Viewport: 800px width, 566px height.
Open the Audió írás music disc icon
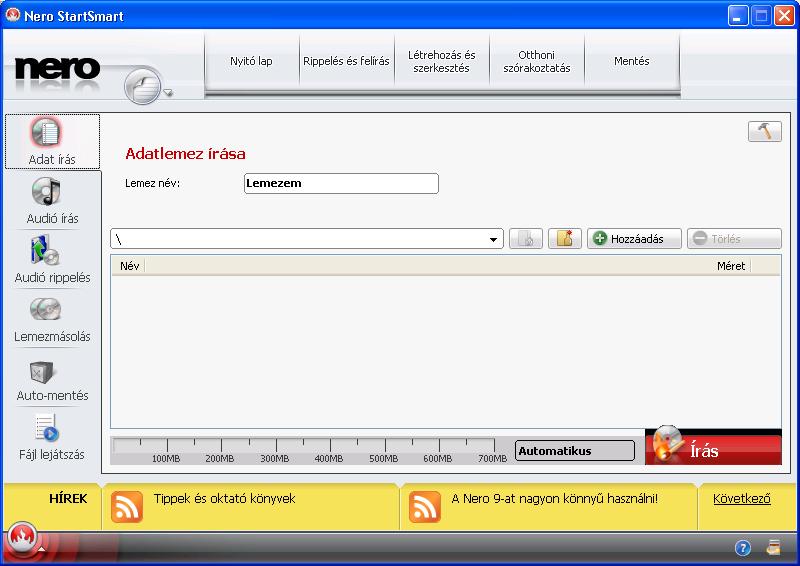pos(46,191)
